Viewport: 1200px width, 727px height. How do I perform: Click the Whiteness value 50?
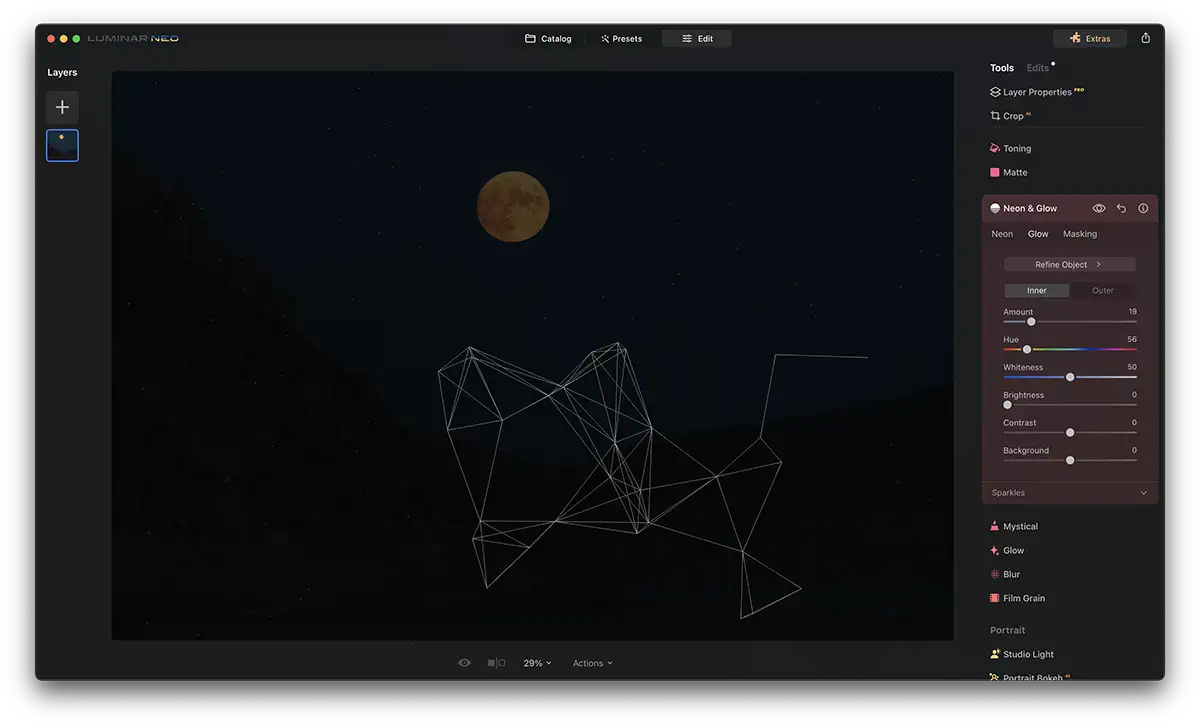(x=1132, y=367)
